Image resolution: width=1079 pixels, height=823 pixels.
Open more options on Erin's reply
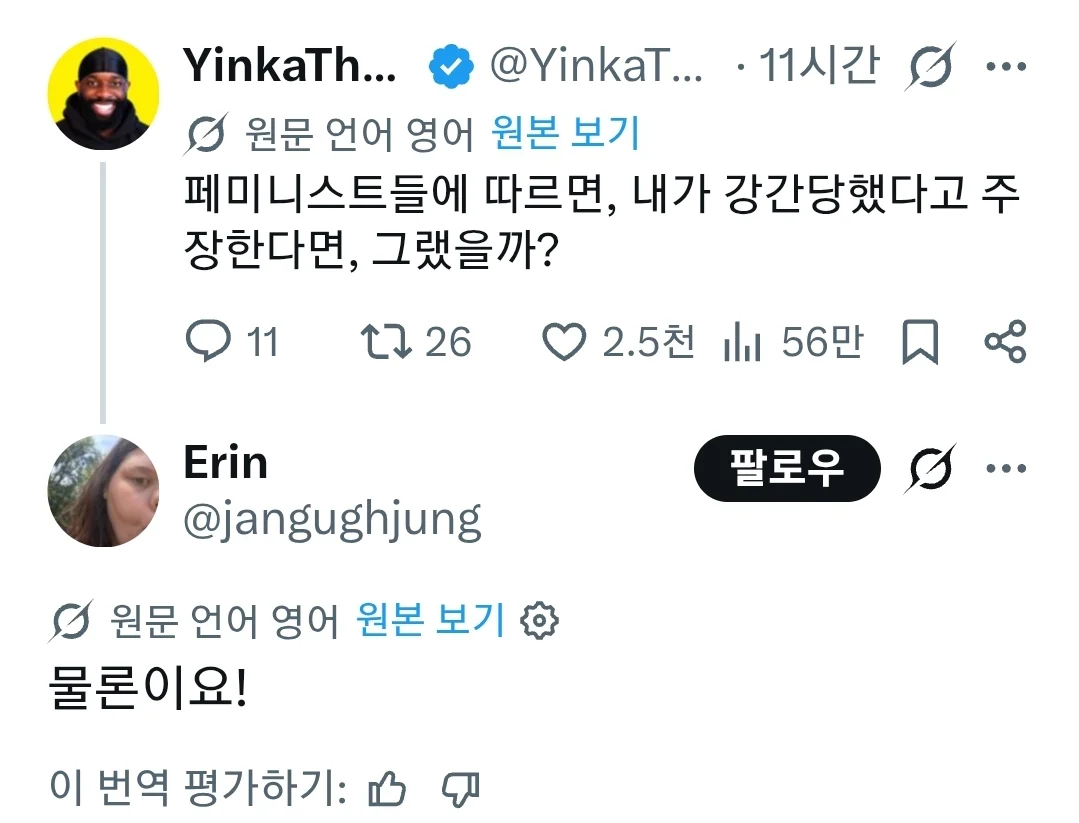pyautogui.click(x=1006, y=469)
